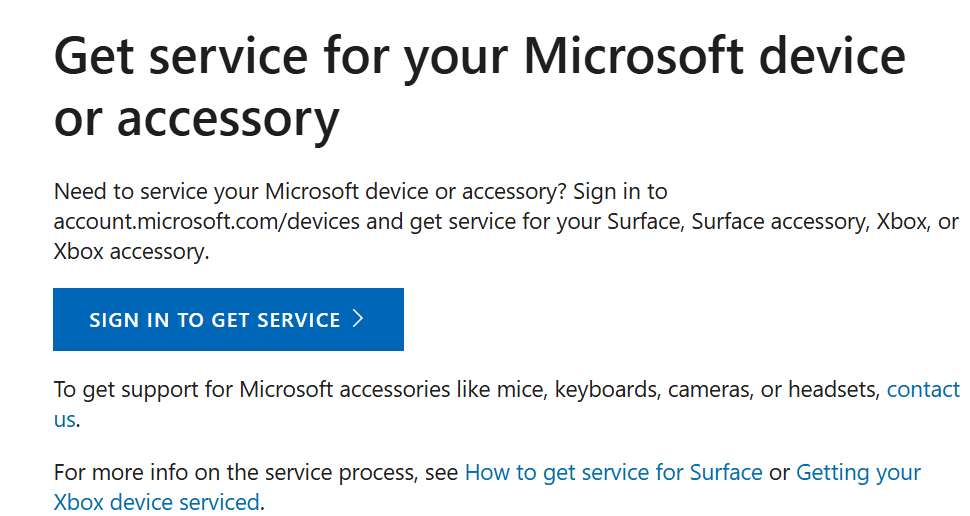
Task: Open the 'contact' link after headsets
Action: (922, 389)
